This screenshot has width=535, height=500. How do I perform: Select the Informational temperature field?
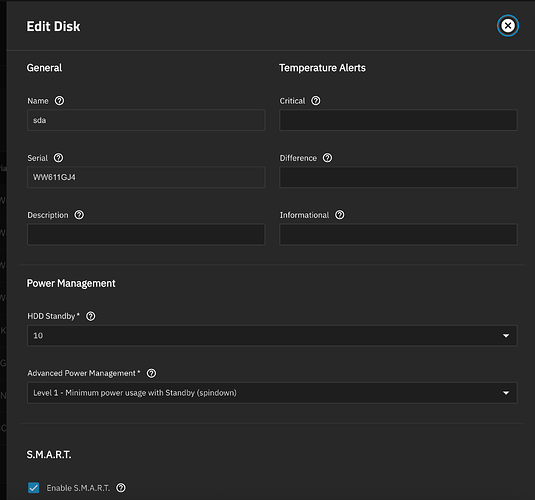(398, 234)
